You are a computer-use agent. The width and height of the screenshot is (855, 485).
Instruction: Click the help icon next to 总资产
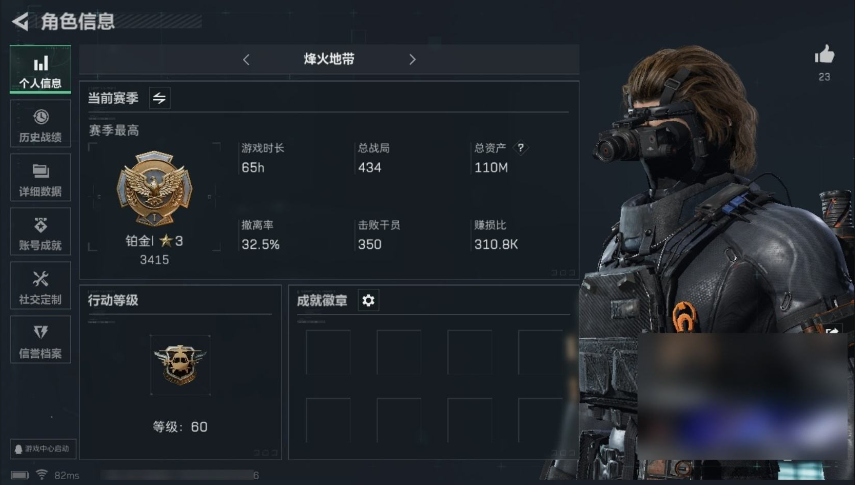click(x=521, y=147)
